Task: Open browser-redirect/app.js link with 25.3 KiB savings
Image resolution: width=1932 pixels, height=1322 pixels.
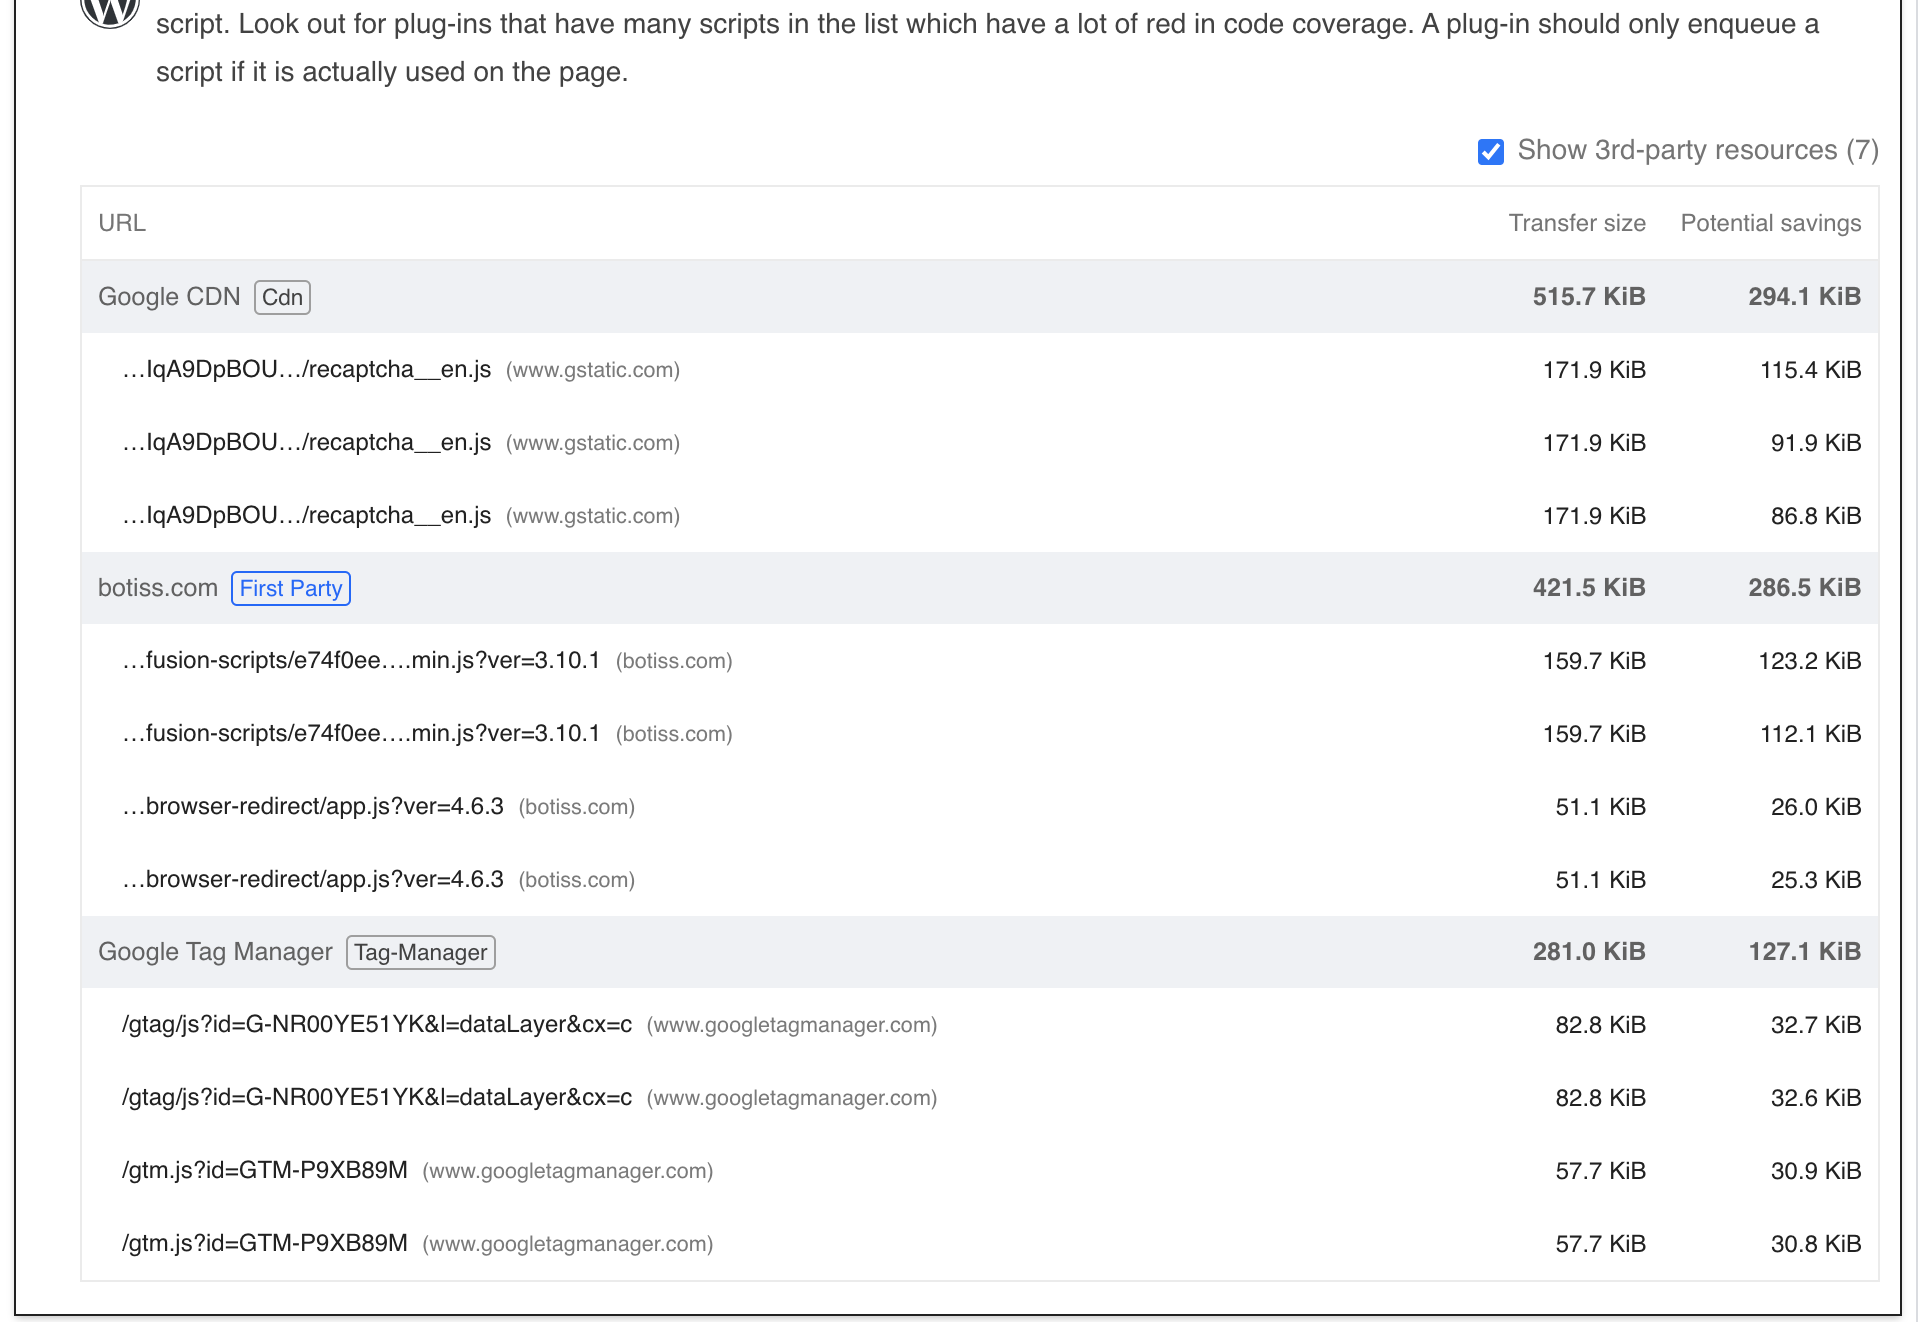Action: coord(313,880)
